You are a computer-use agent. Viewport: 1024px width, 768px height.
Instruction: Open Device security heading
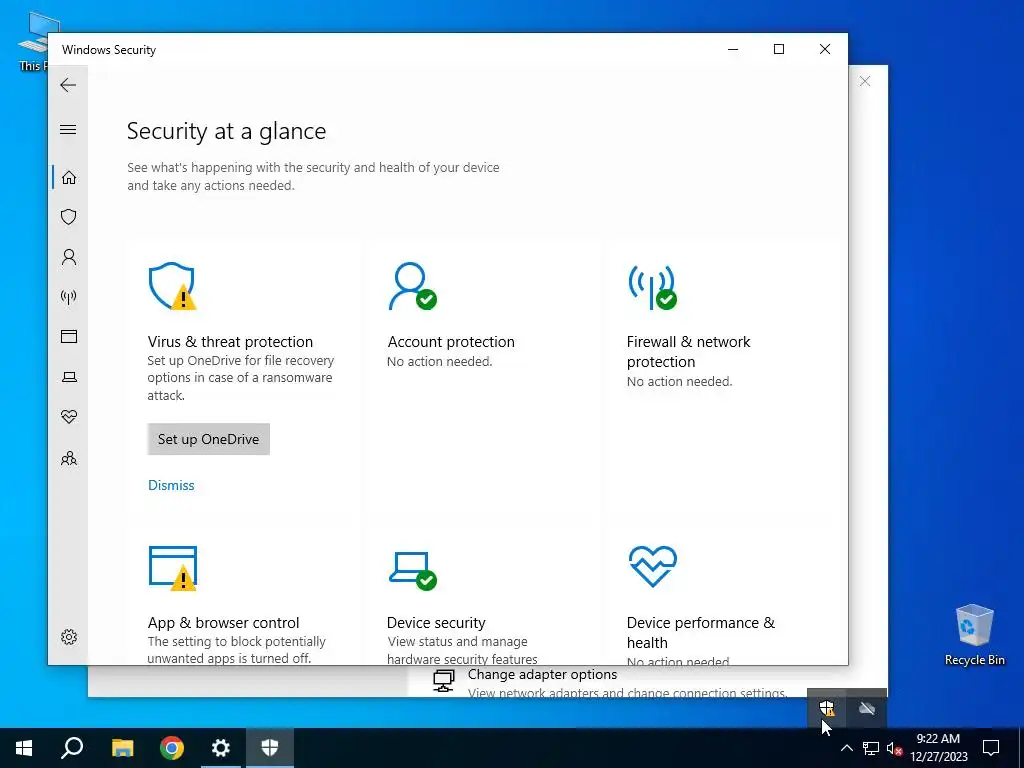point(436,622)
